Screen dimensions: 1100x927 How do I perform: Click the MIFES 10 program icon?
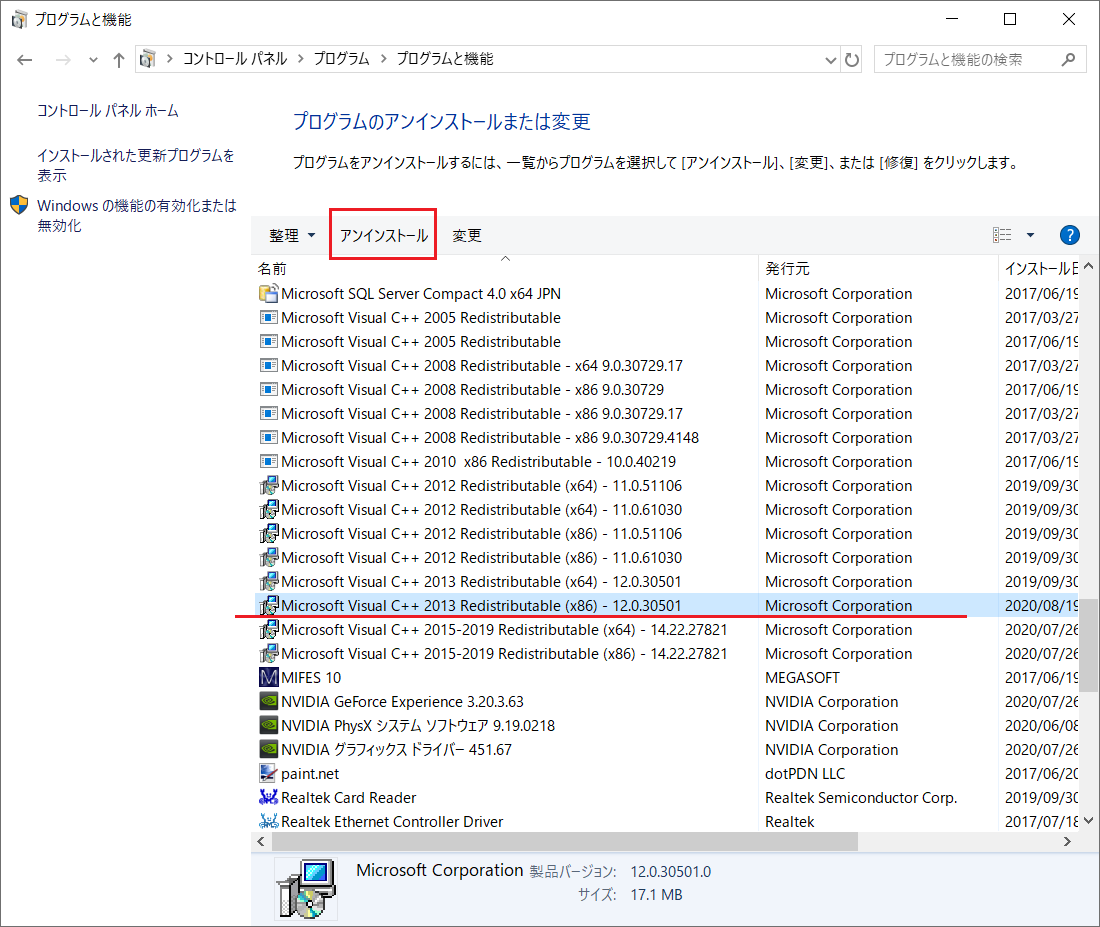tap(269, 677)
